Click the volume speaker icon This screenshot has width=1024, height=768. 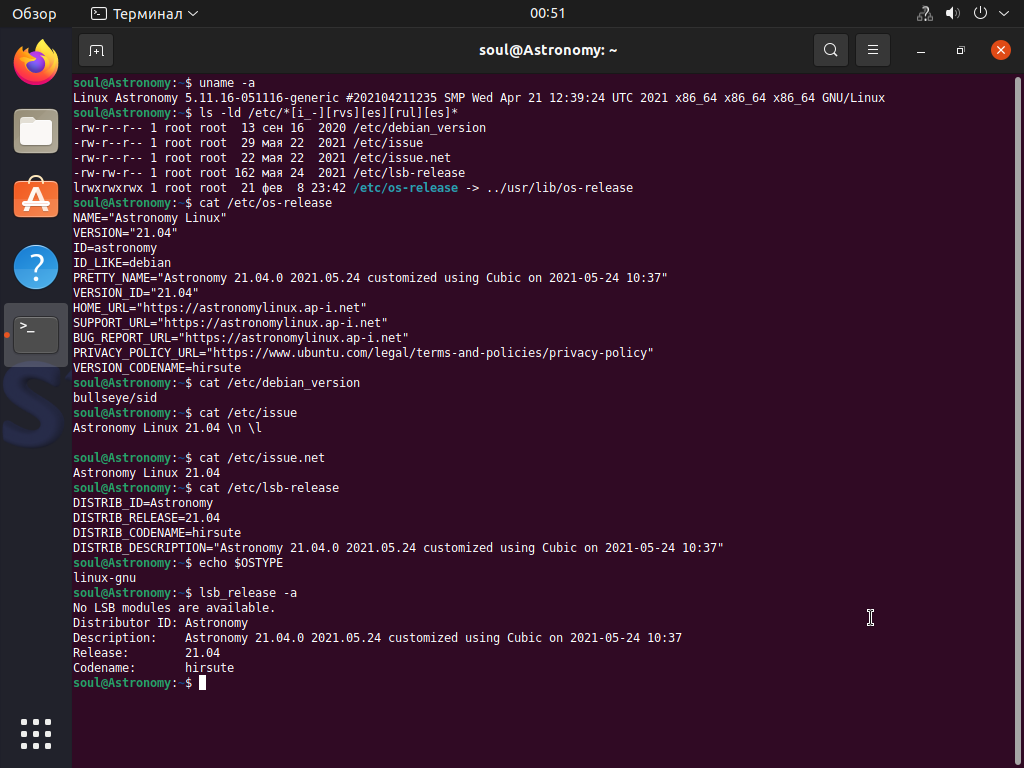pyautogui.click(x=953, y=14)
